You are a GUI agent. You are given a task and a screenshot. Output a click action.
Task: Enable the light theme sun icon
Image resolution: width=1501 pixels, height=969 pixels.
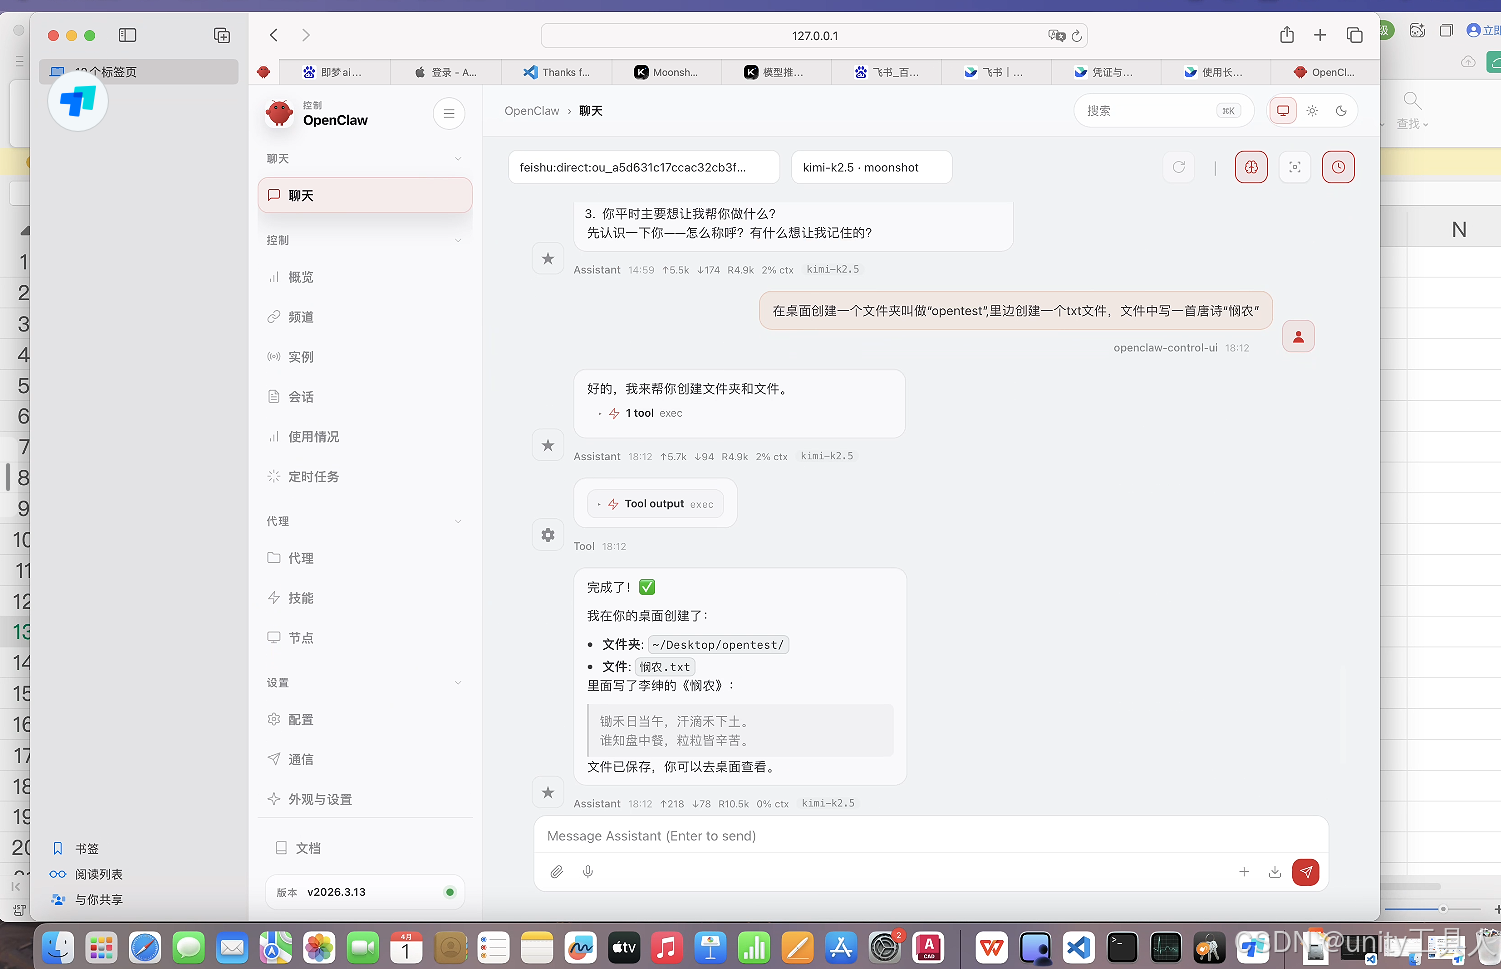point(1312,111)
